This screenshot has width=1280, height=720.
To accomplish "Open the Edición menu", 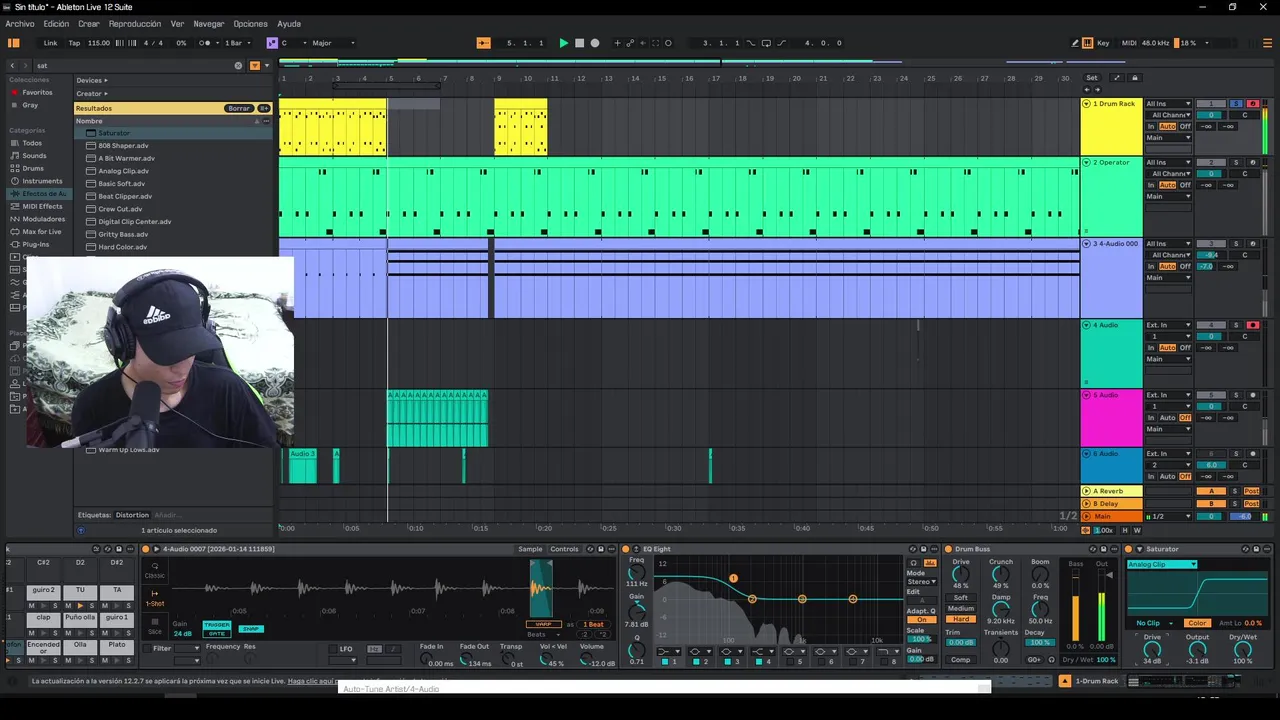I will click(x=56, y=24).
